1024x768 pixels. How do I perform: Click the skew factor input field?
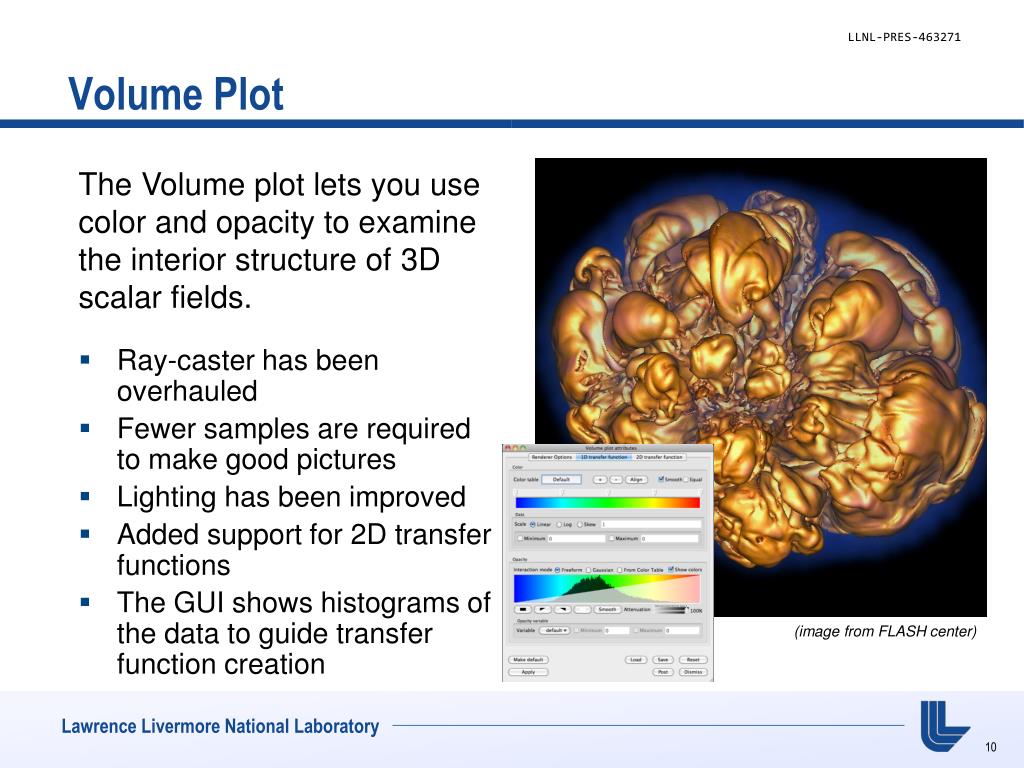[651, 524]
